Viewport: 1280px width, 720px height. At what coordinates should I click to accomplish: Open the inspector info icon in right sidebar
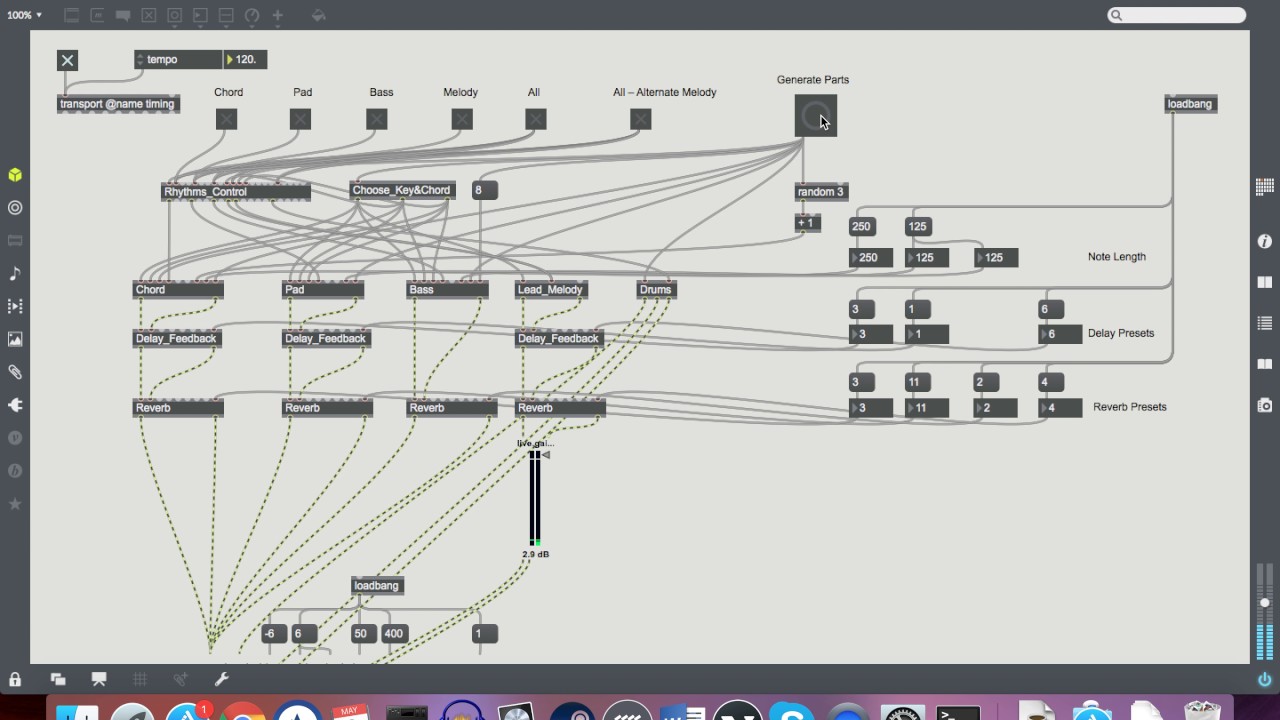pos(1264,241)
